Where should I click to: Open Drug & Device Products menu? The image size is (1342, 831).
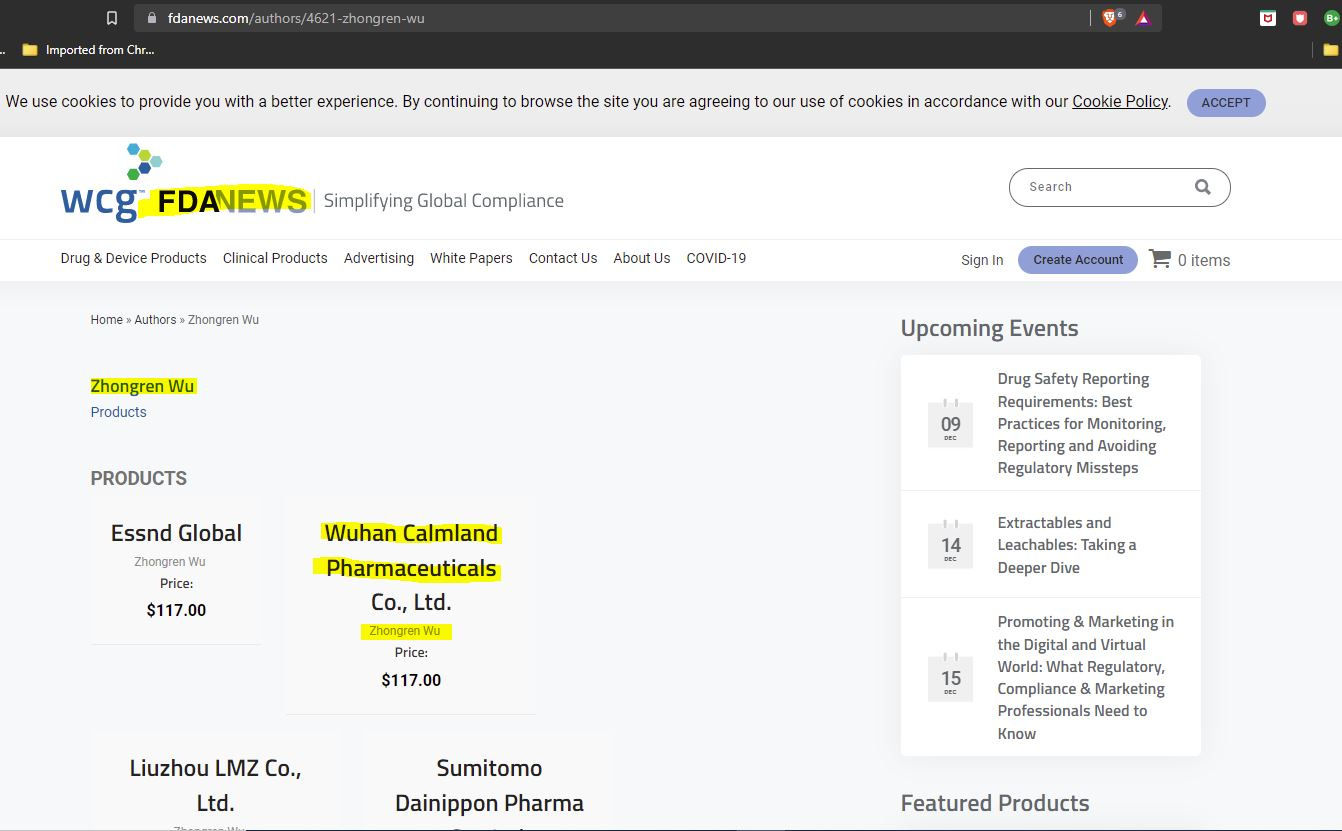(133, 258)
